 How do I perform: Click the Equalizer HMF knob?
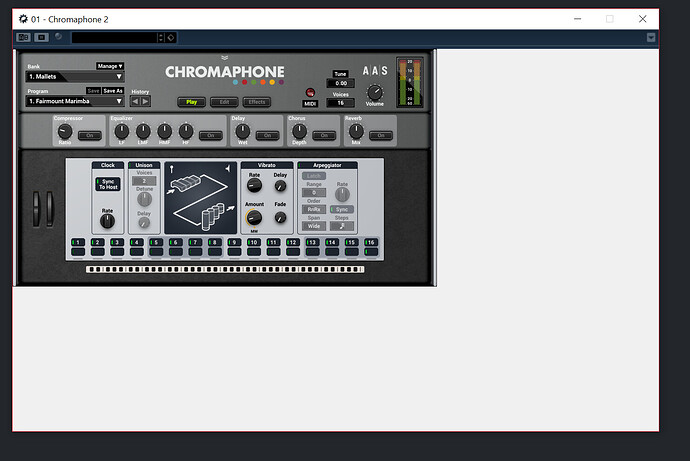click(x=165, y=131)
